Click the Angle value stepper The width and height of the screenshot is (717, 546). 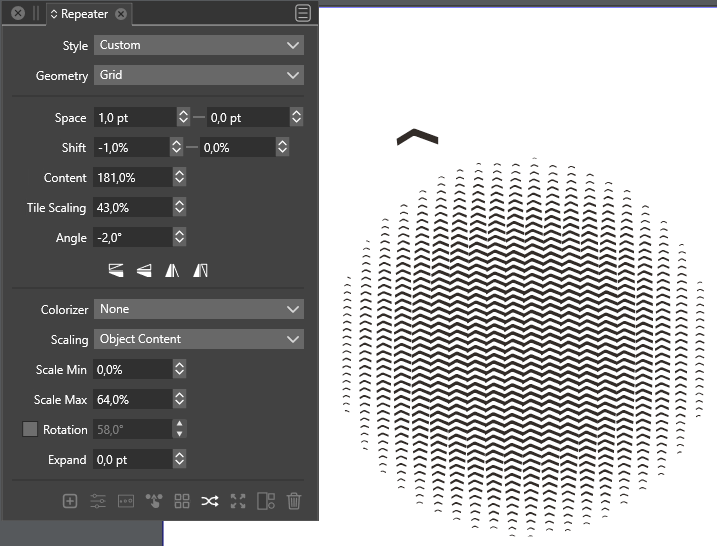[179, 238]
